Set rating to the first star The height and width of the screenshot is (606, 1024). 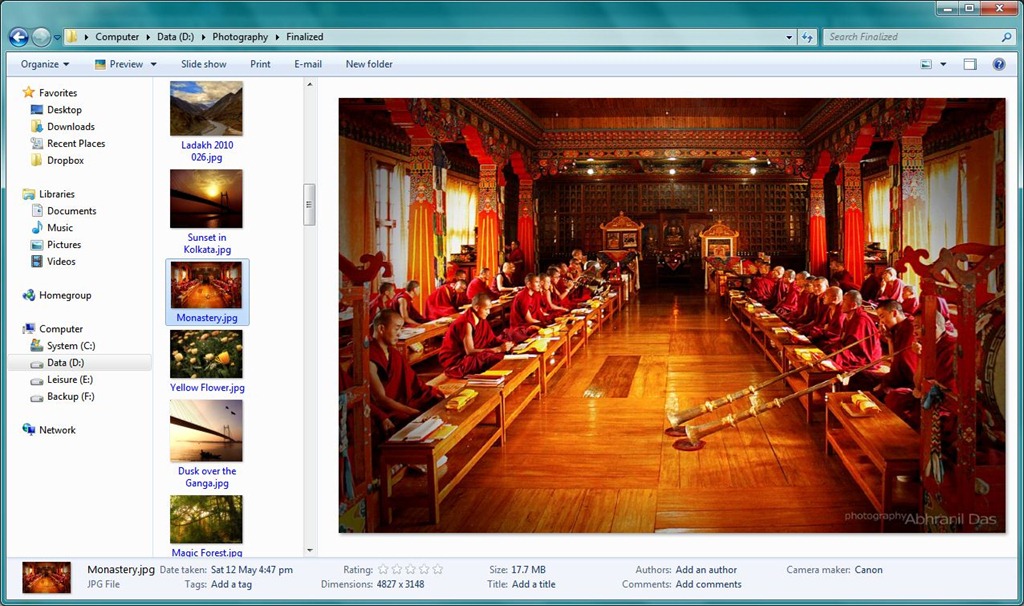tap(383, 570)
